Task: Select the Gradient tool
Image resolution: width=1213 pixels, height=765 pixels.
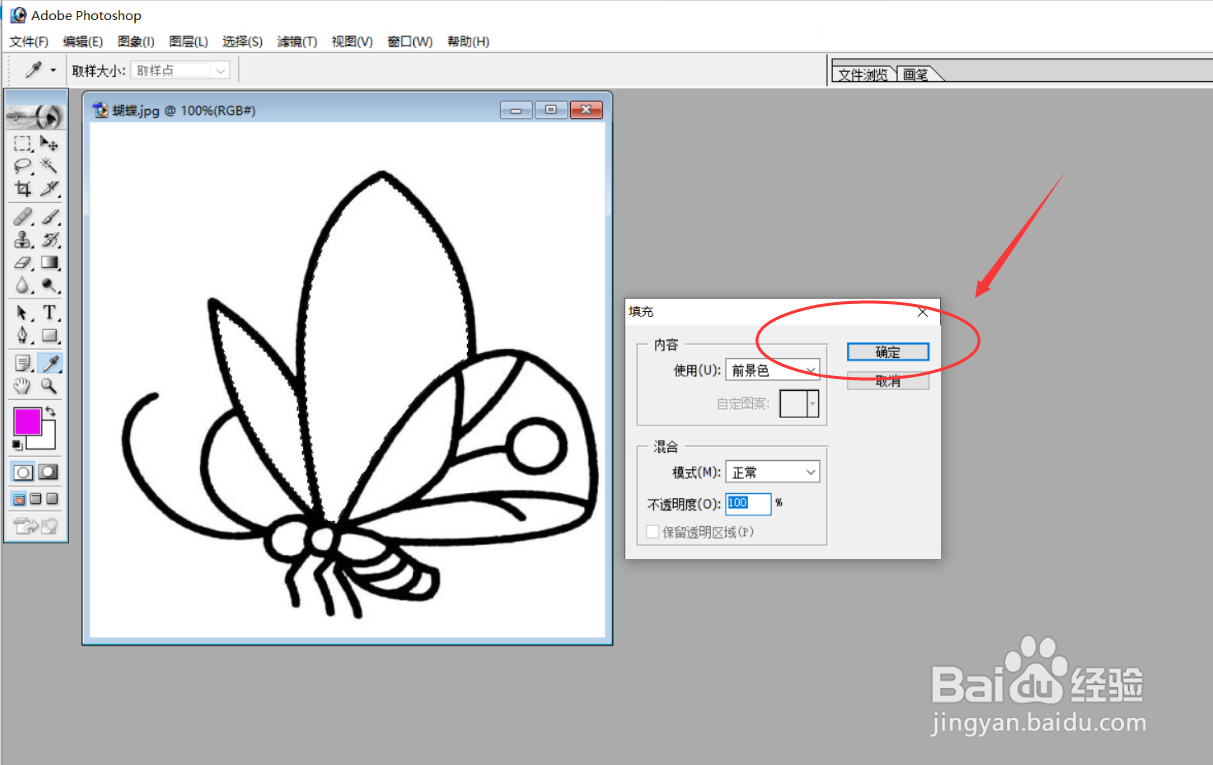Action: pyautogui.click(x=49, y=262)
